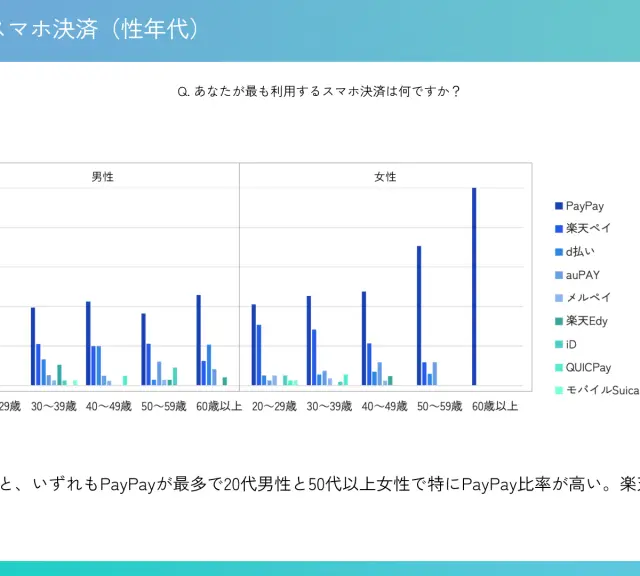The width and height of the screenshot is (640, 576).
Task: Click the 男性 60歳以上 axis label
Action: click(218, 406)
